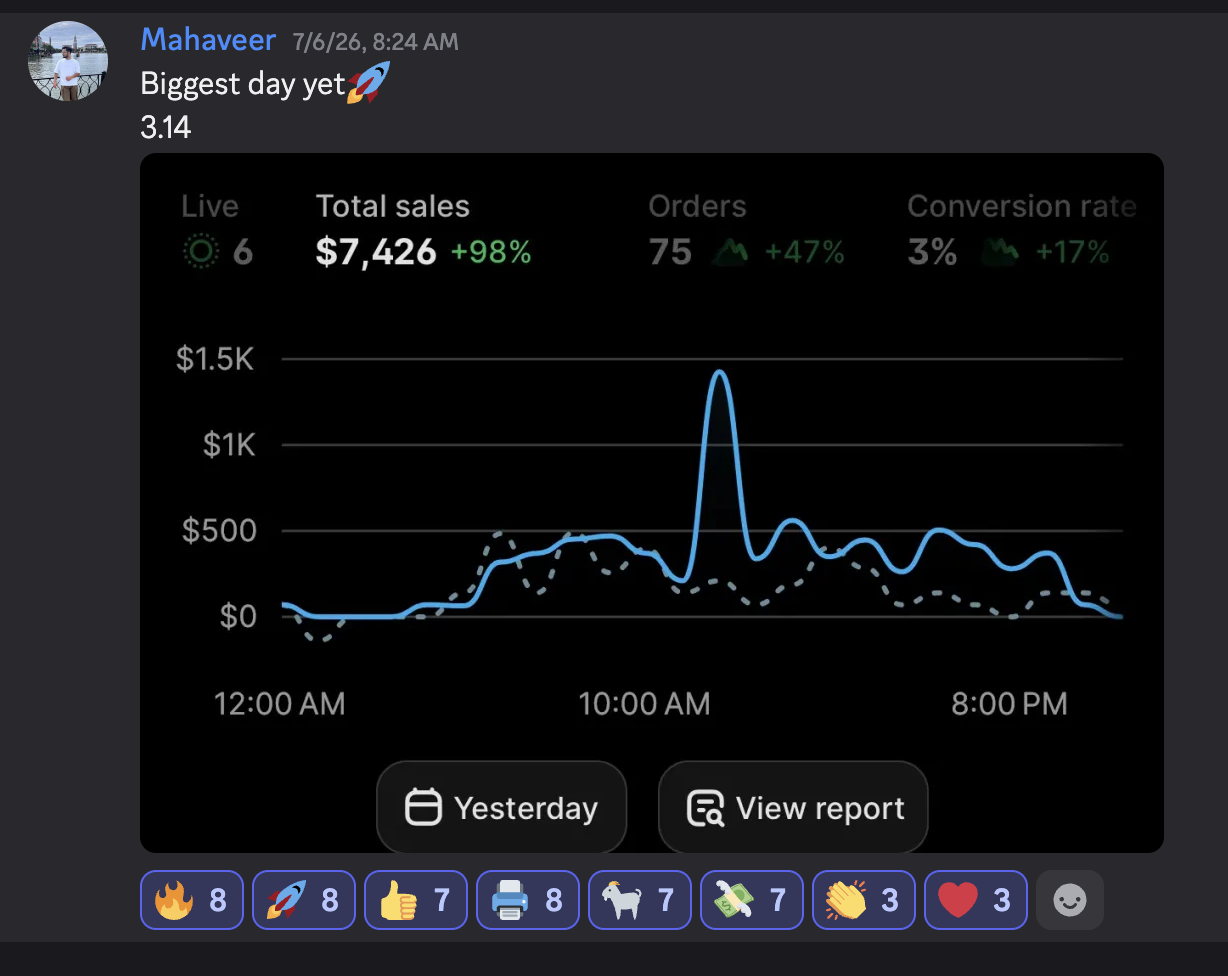This screenshot has width=1228, height=976.
Task: Click the message timestamp 7/6/26, 8:24 AM
Action: (375, 42)
